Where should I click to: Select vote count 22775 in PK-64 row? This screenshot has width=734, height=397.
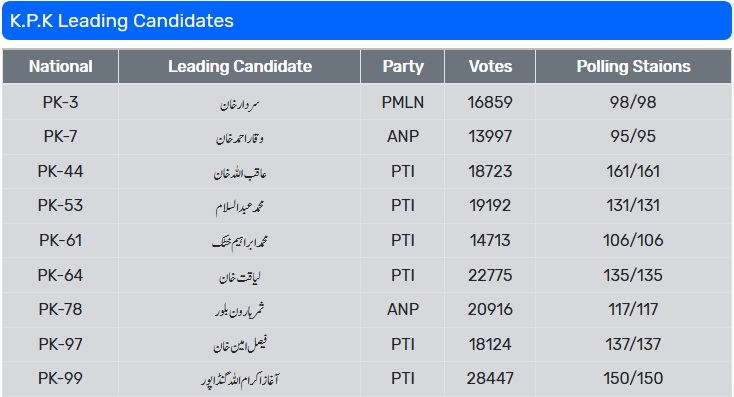(x=490, y=275)
